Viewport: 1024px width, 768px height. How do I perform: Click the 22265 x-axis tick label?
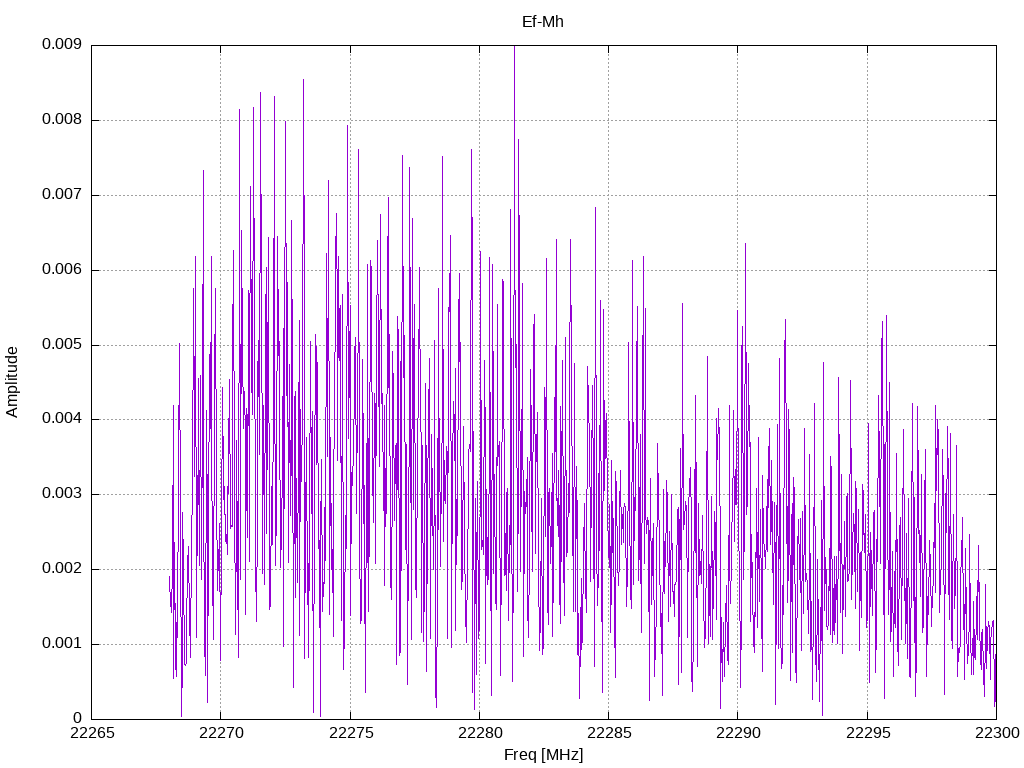(91, 733)
